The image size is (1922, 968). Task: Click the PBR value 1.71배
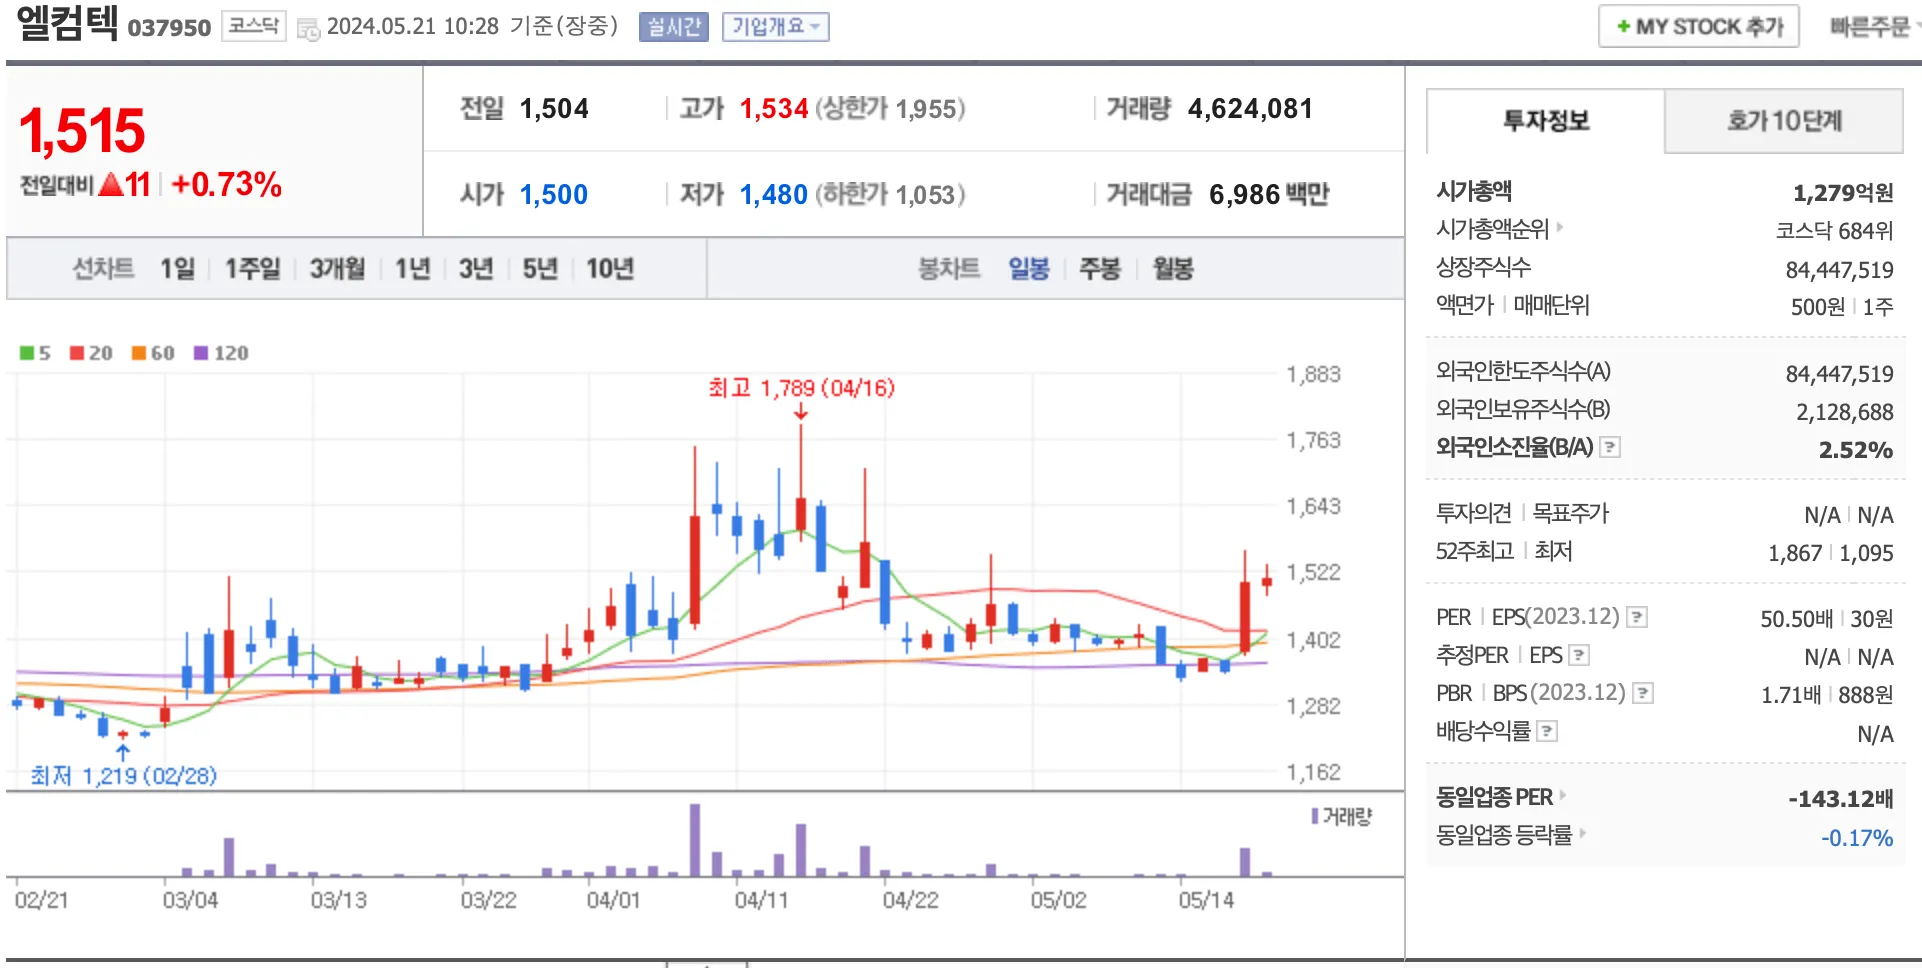click(1791, 695)
